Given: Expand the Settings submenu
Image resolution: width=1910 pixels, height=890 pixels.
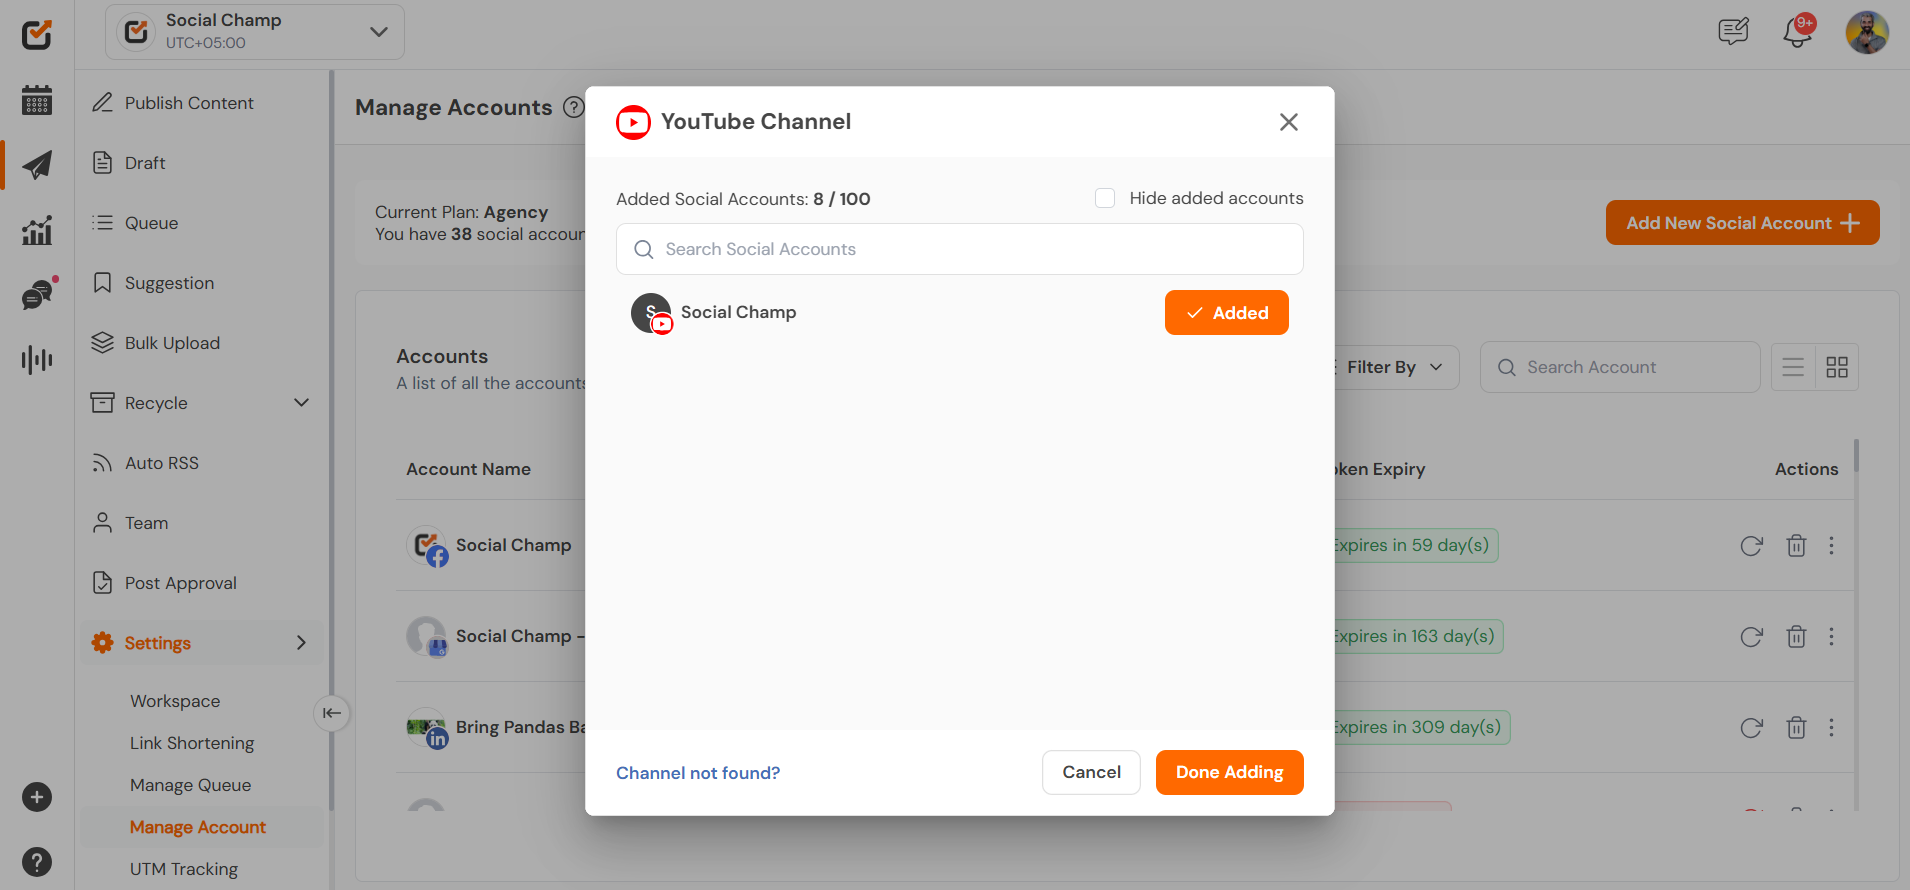Looking at the screenshot, I should [x=301, y=643].
